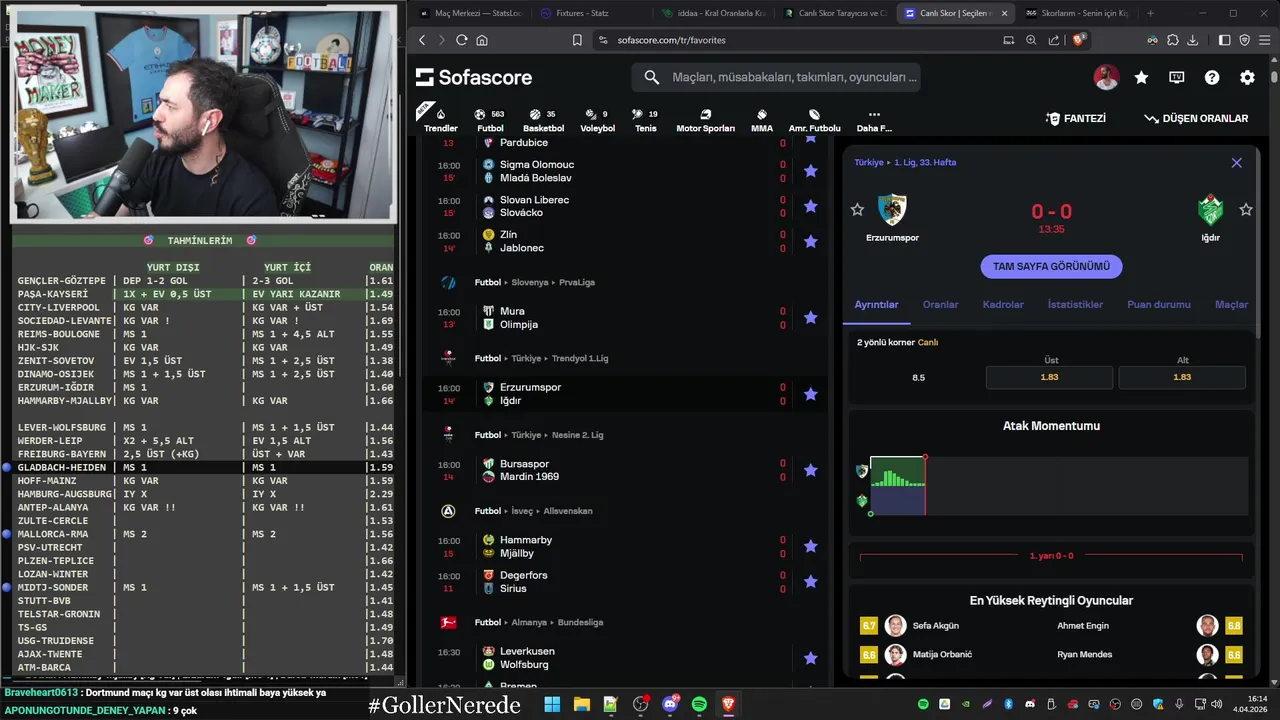Select the Futbol sport icon
The image size is (1280, 720).
click(x=490, y=120)
